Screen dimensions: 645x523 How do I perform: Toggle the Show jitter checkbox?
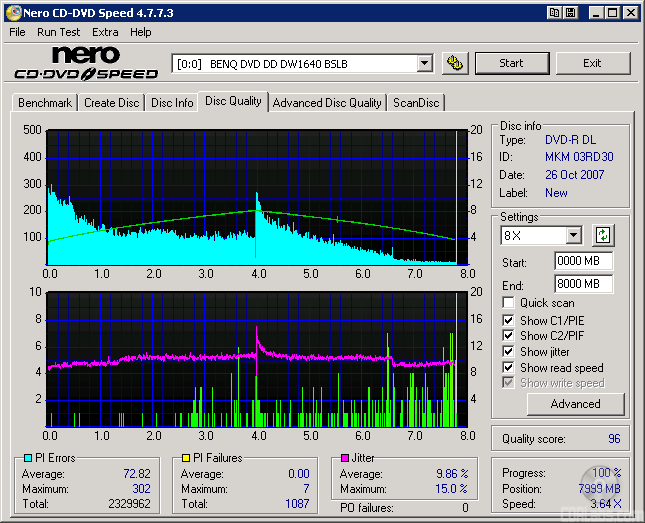509,352
